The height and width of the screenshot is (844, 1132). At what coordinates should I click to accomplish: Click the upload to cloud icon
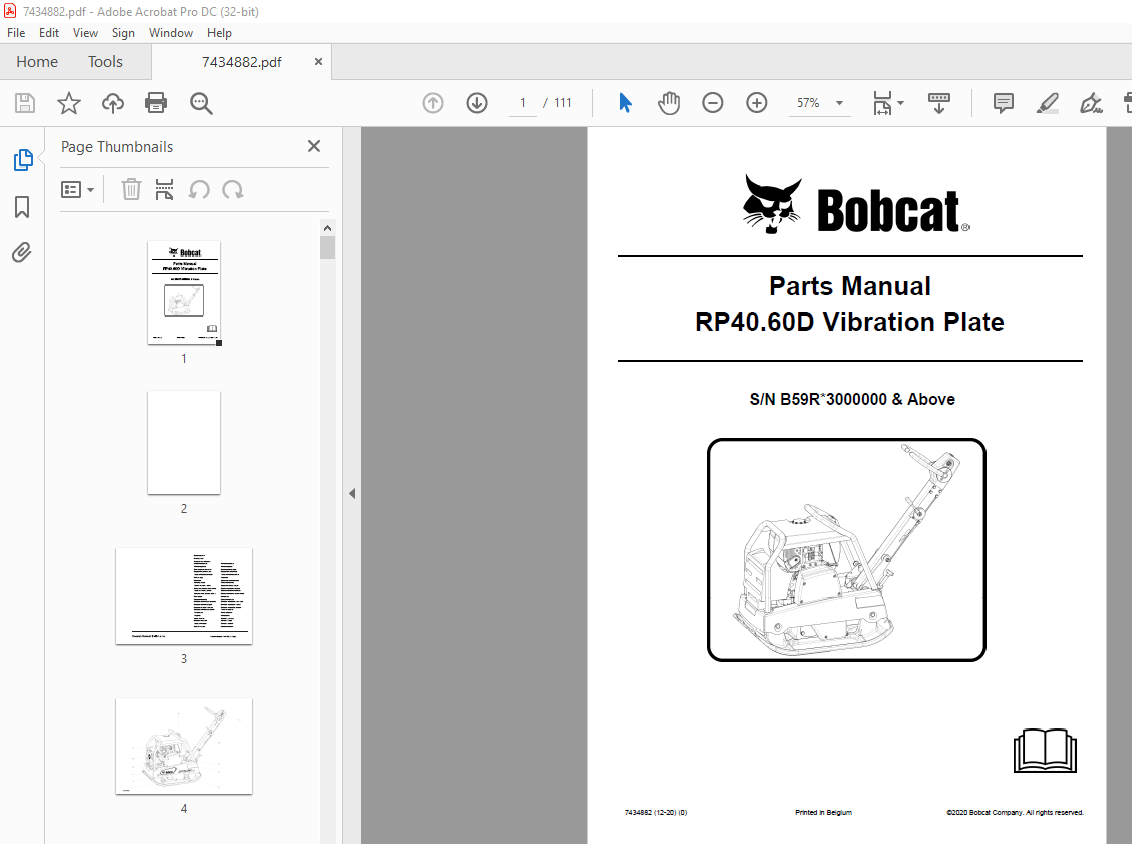pos(113,103)
